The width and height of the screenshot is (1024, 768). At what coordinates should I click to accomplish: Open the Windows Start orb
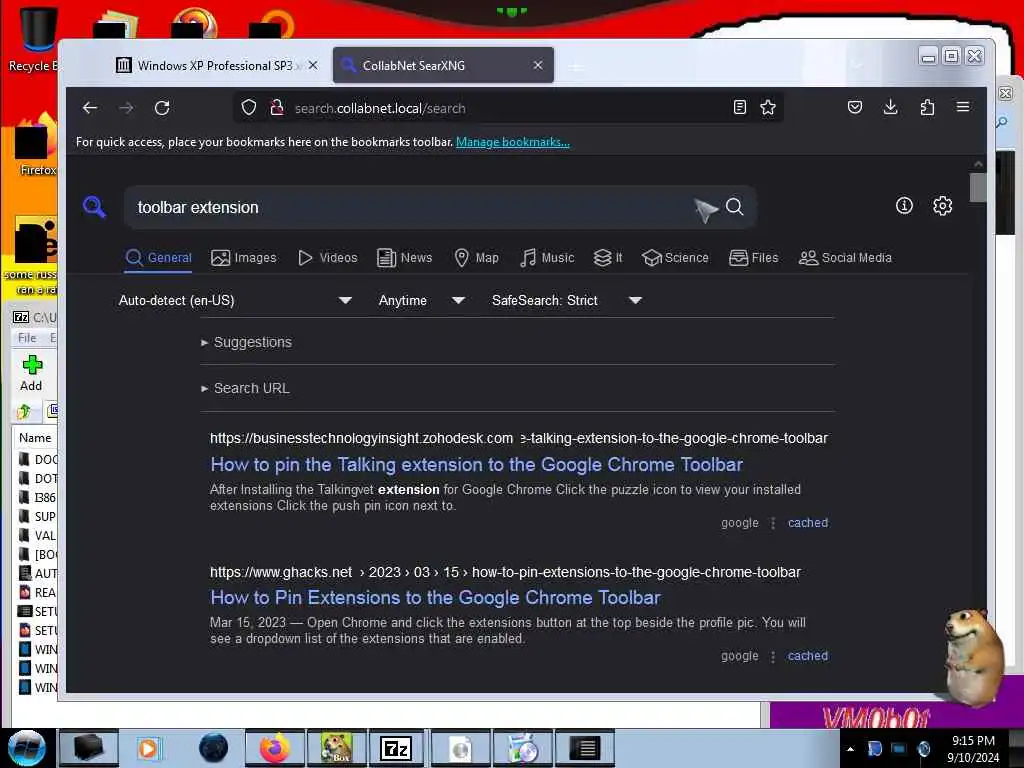26,748
